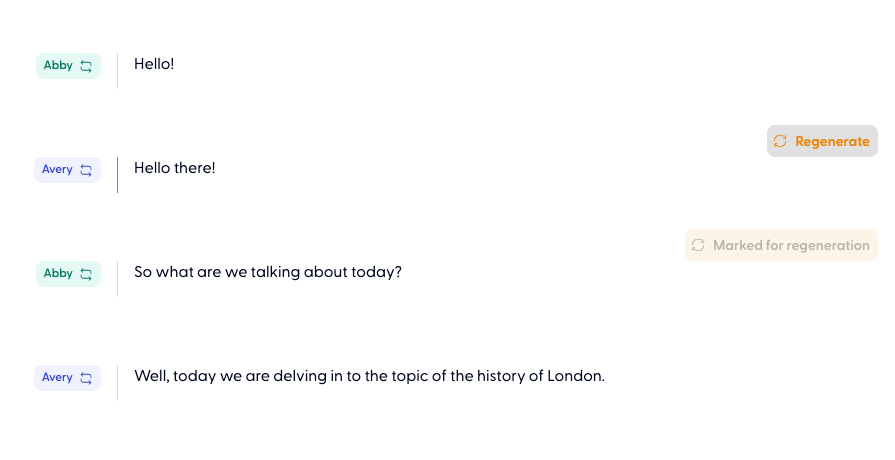Click the Avery name label next to "Hello there!"
895x460 pixels.
pos(57,170)
